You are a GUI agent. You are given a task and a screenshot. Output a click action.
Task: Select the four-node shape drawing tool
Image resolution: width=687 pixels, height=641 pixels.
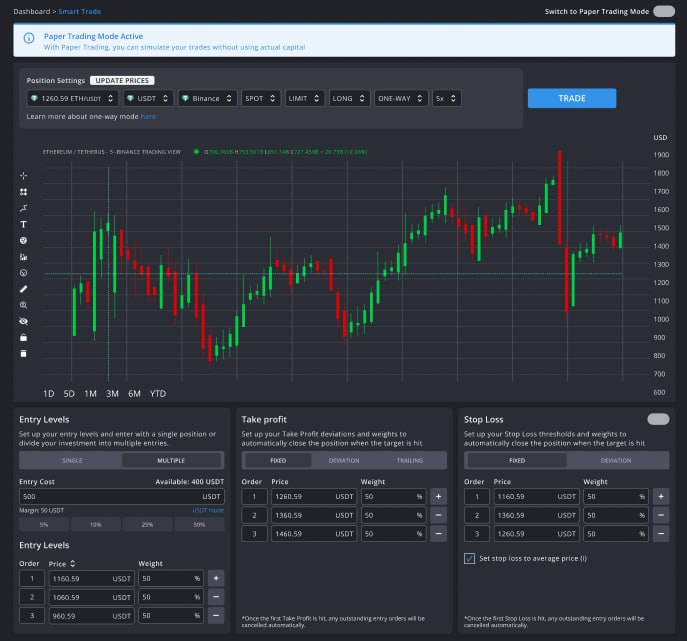(x=24, y=192)
